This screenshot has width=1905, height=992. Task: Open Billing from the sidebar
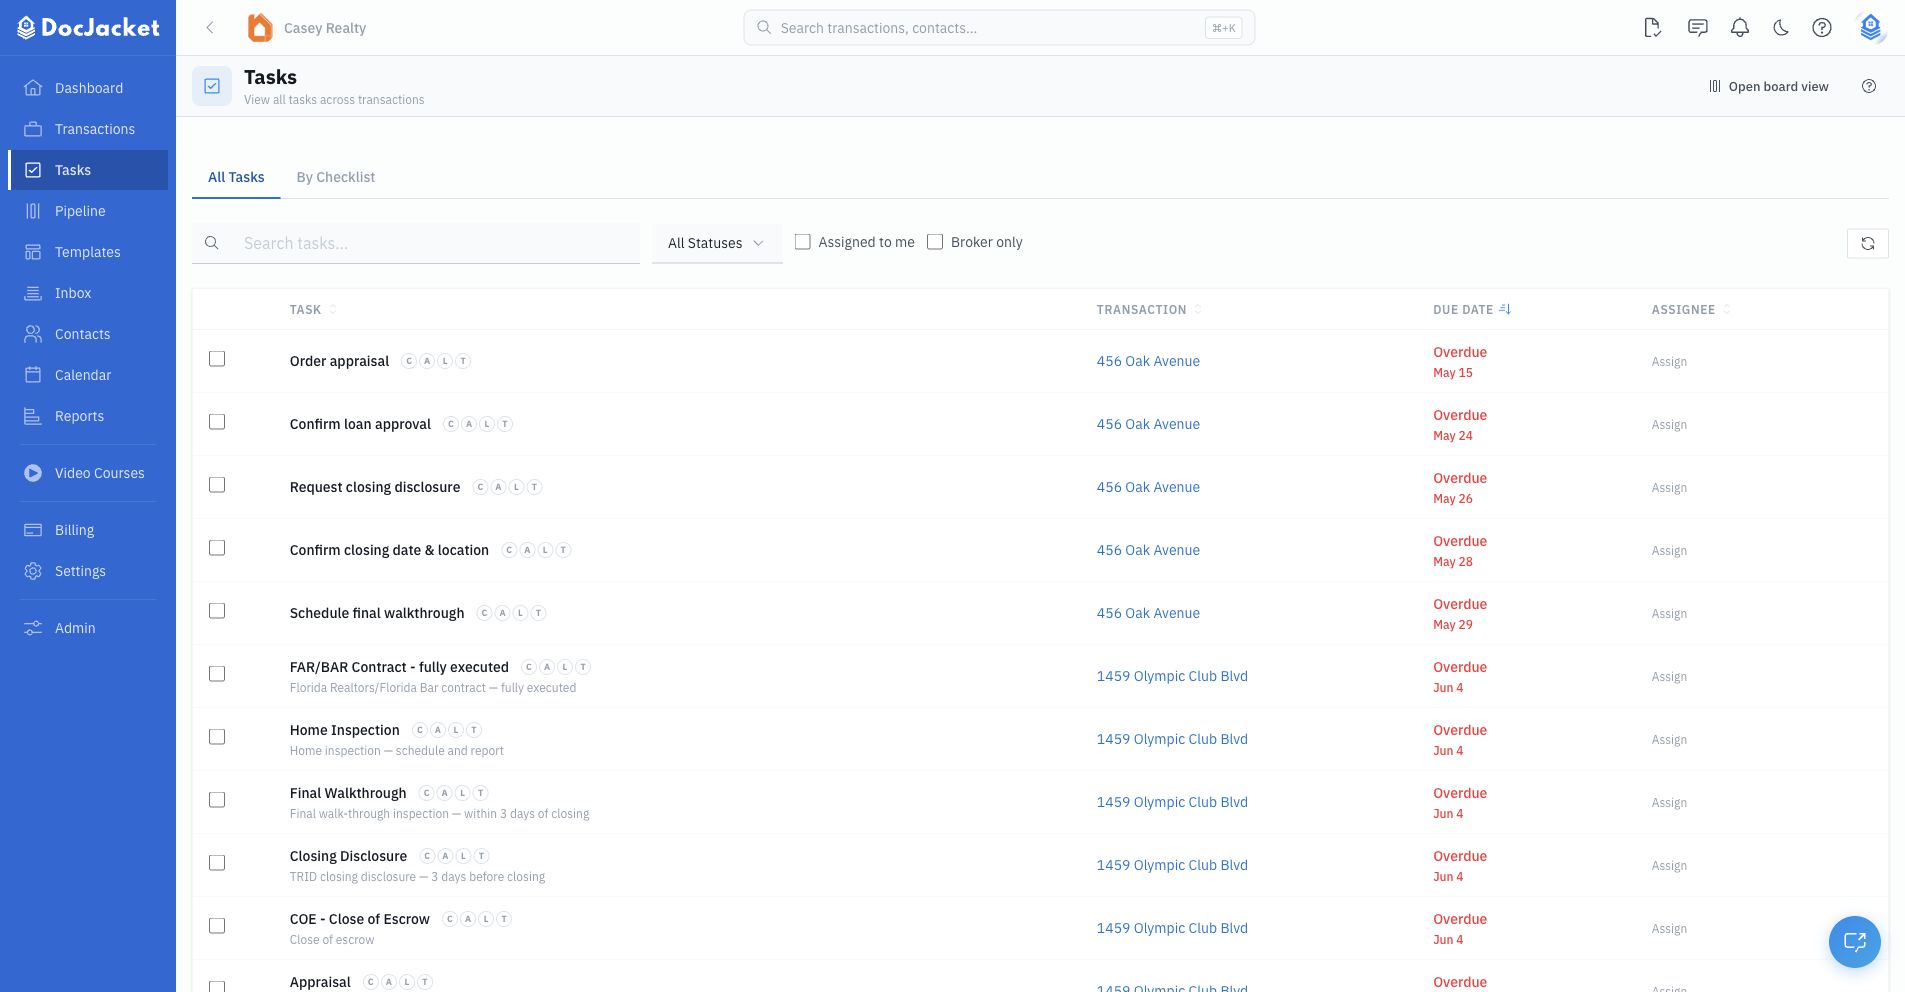pos(88,530)
